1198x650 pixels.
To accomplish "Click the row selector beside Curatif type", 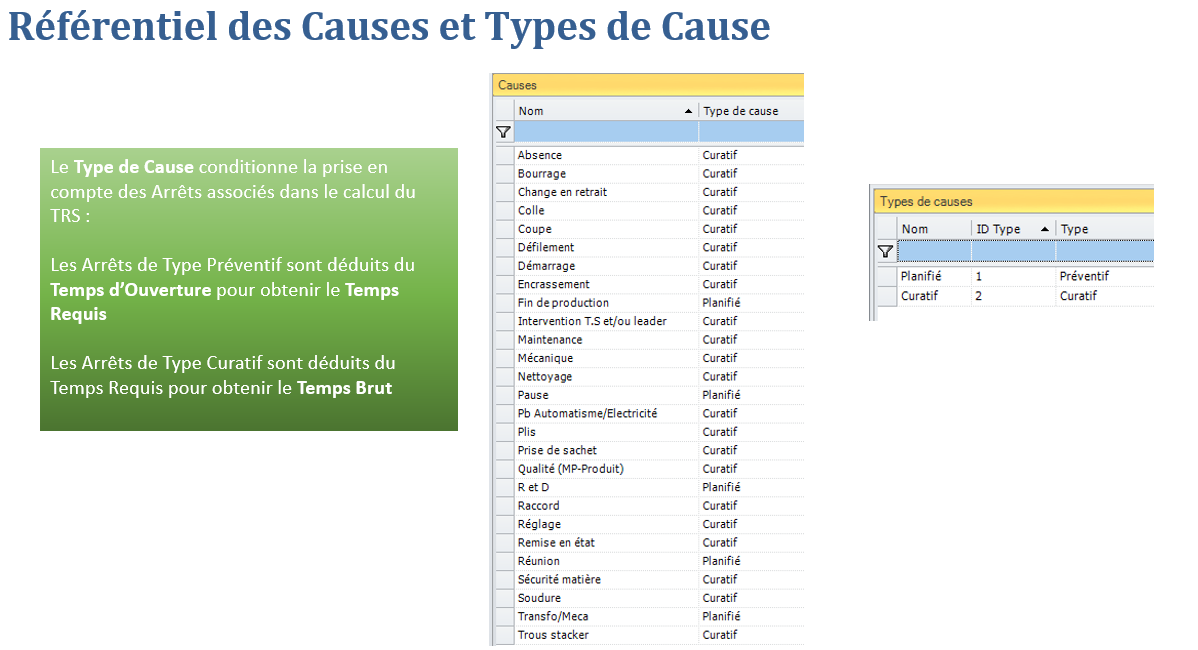I will (x=885, y=296).
